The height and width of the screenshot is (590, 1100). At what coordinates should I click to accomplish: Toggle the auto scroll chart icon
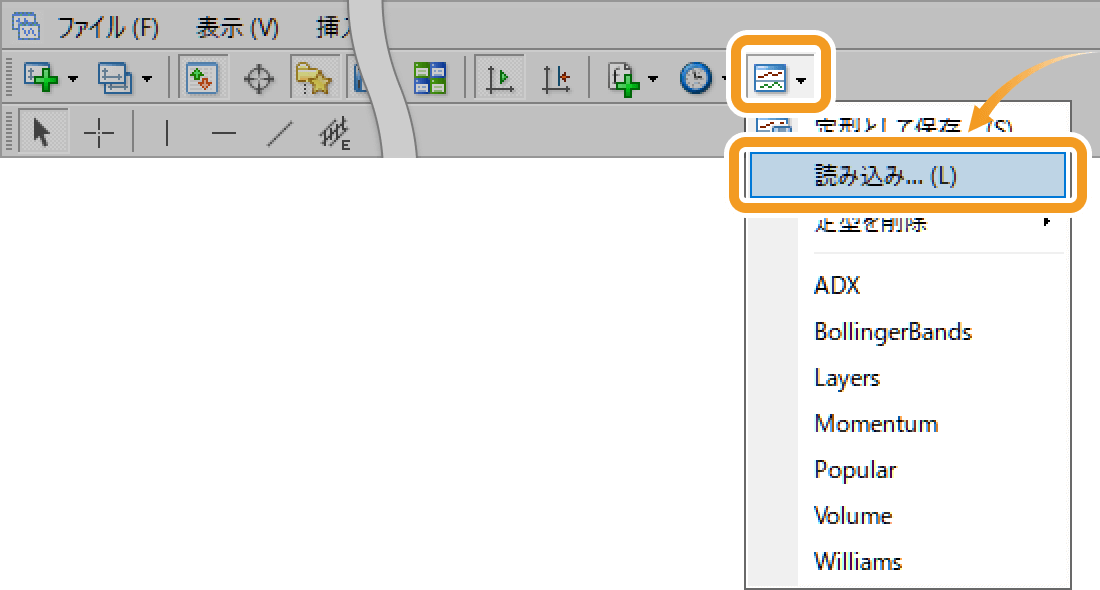tap(499, 78)
